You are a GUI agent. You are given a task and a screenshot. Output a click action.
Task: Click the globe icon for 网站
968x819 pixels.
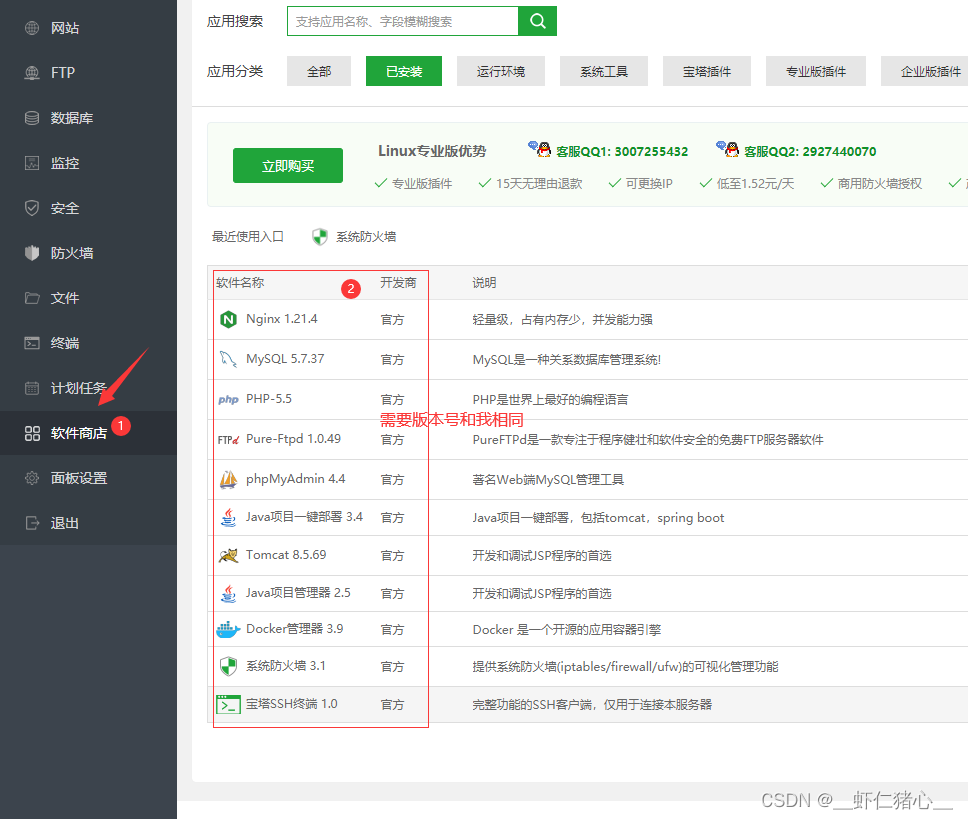(32, 28)
